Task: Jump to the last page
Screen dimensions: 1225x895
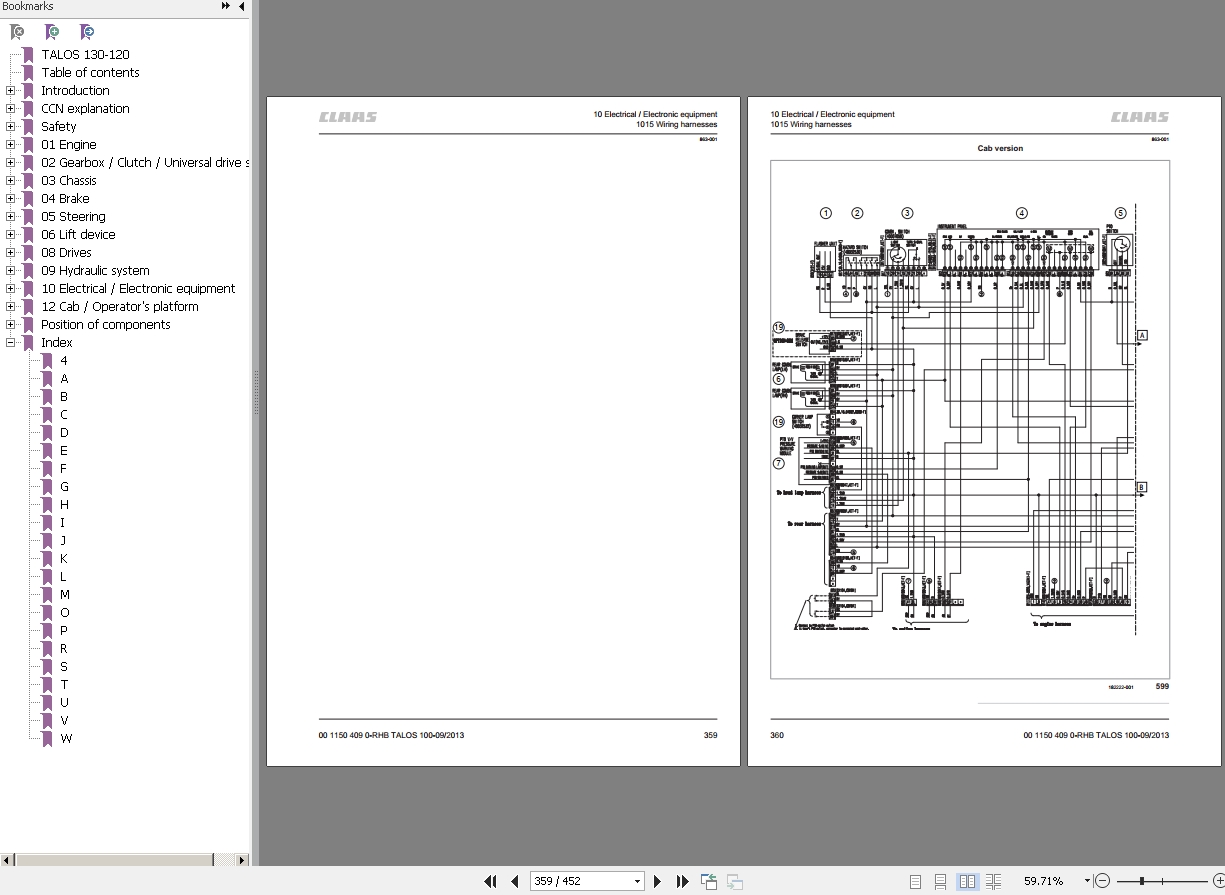Action: tap(683, 881)
